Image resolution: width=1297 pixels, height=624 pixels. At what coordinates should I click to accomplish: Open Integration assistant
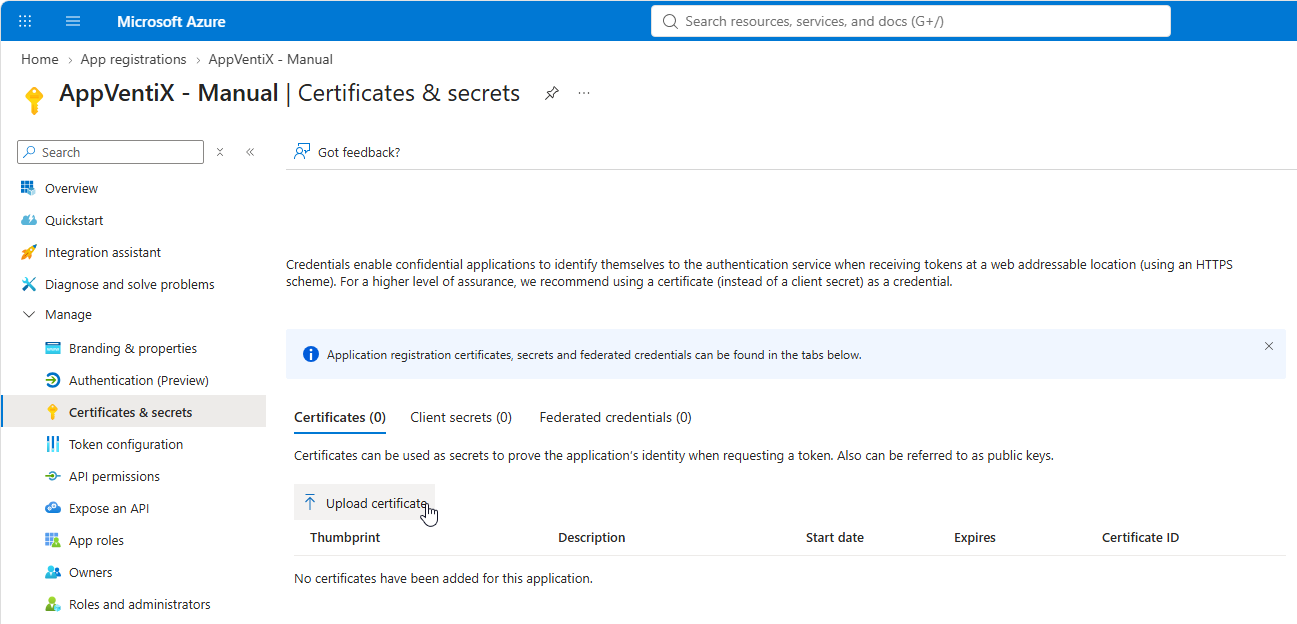(103, 252)
